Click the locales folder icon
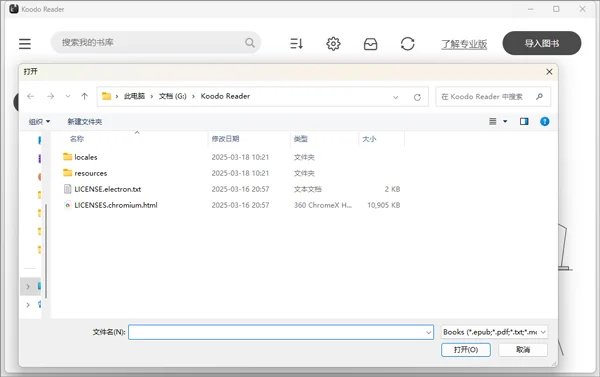This screenshot has height=377, width=600. click(x=68, y=157)
